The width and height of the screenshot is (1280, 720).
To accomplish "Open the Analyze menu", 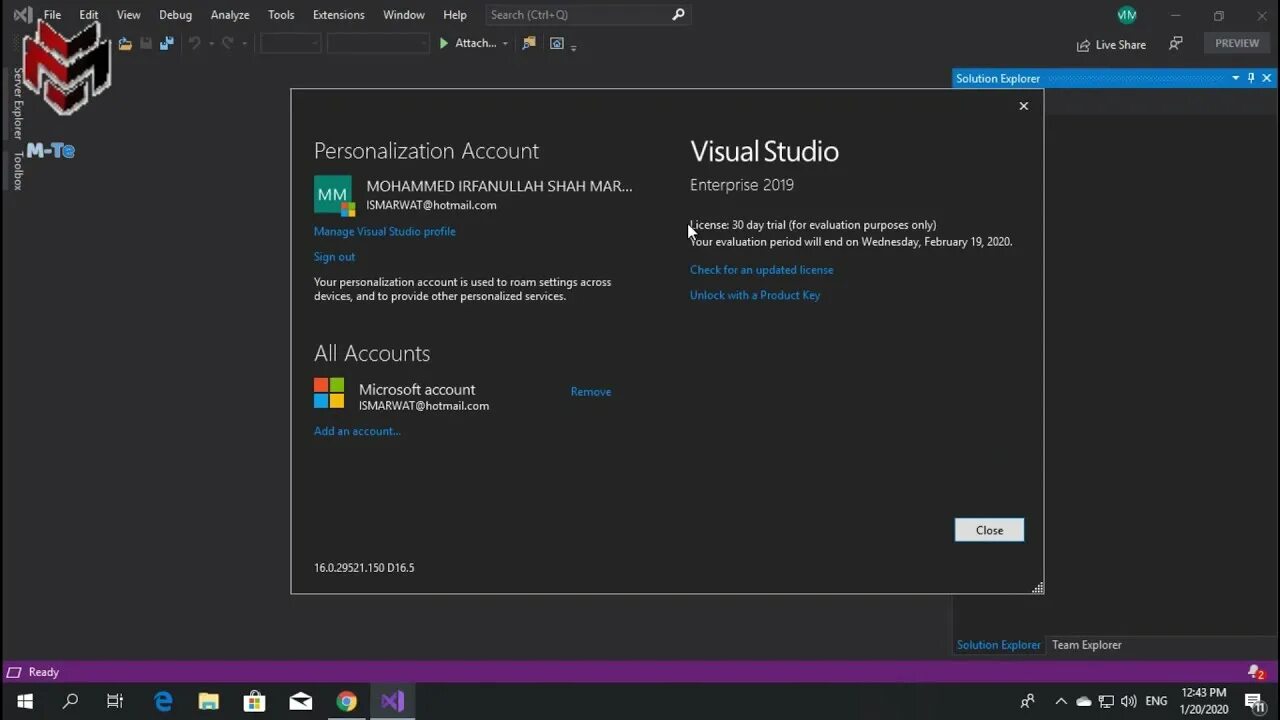I will (230, 15).
